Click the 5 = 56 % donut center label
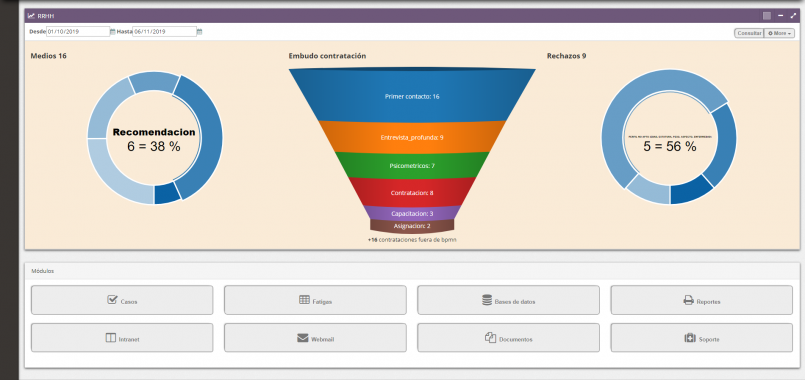 [x=669, y=146]
